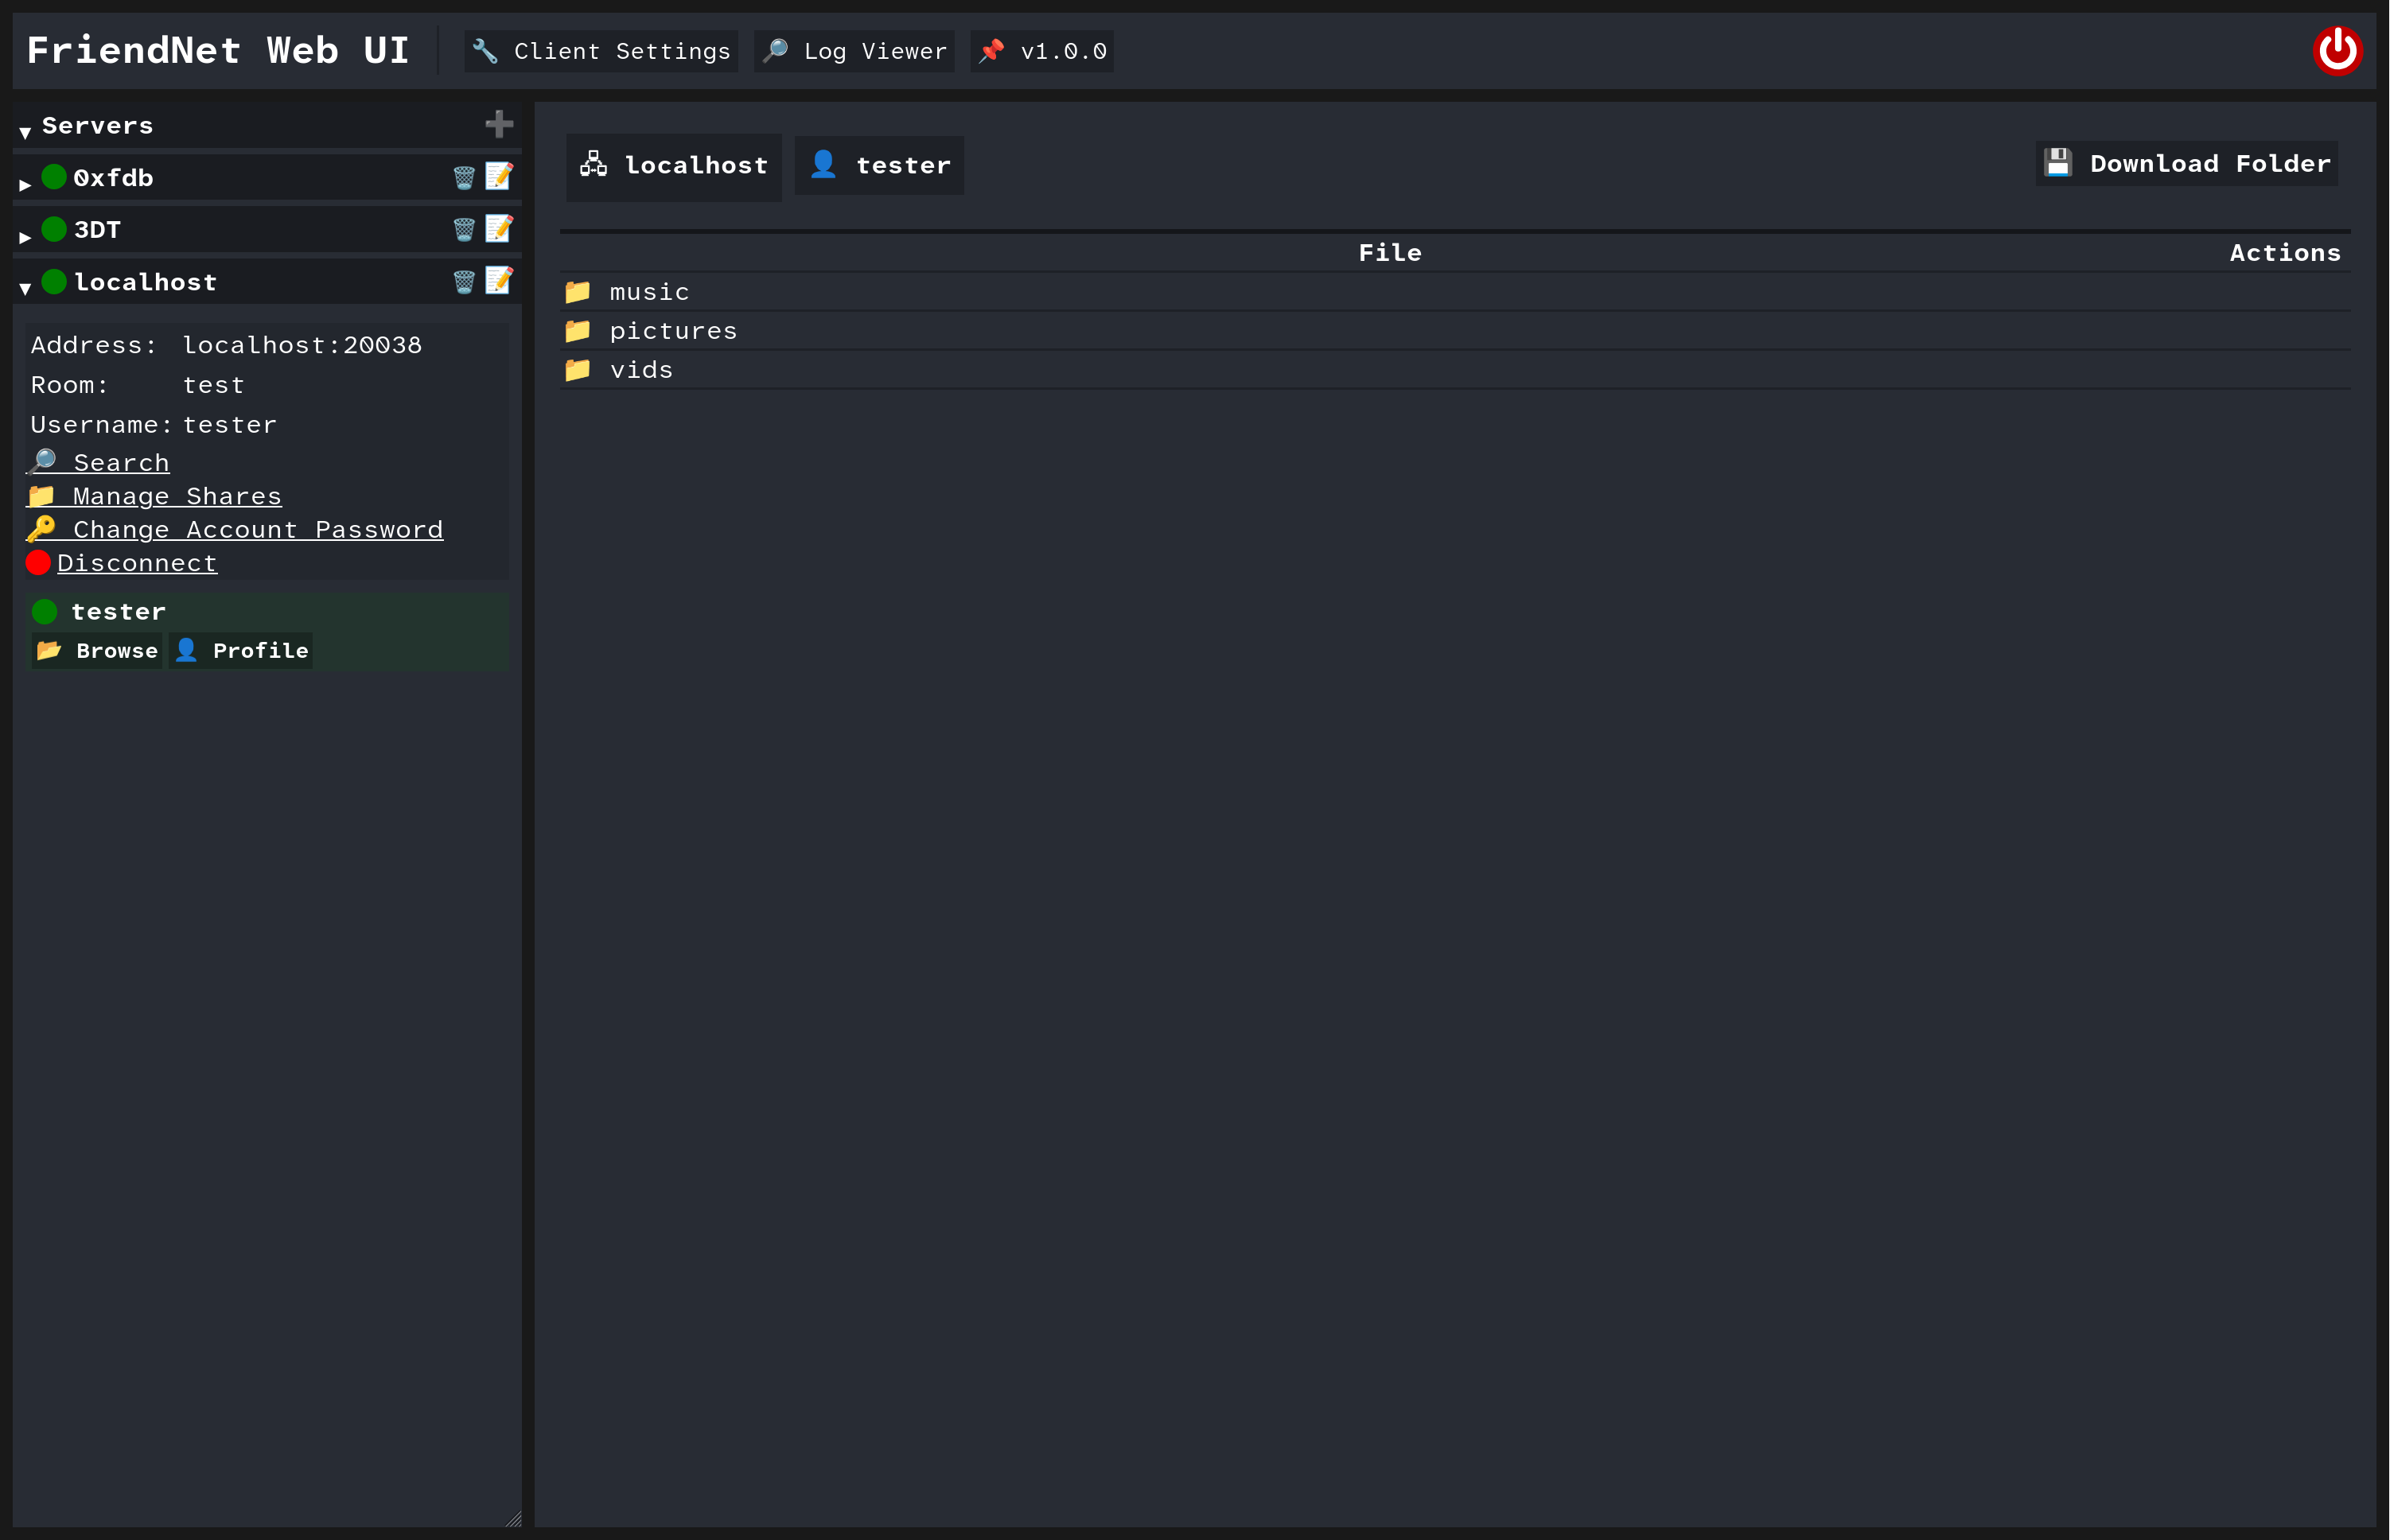Open the pictures folder
2390x1540 pixels.
click(672, 331)
